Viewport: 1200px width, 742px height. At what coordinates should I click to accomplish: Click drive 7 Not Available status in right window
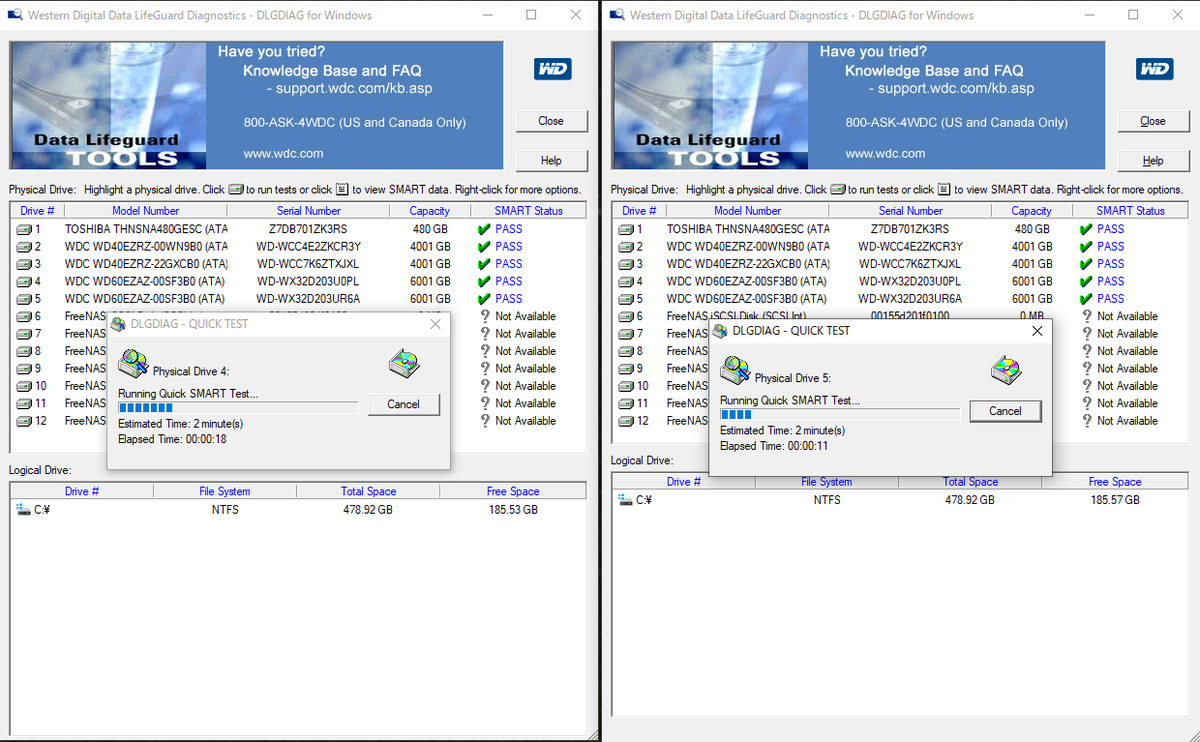(1128, 334)
